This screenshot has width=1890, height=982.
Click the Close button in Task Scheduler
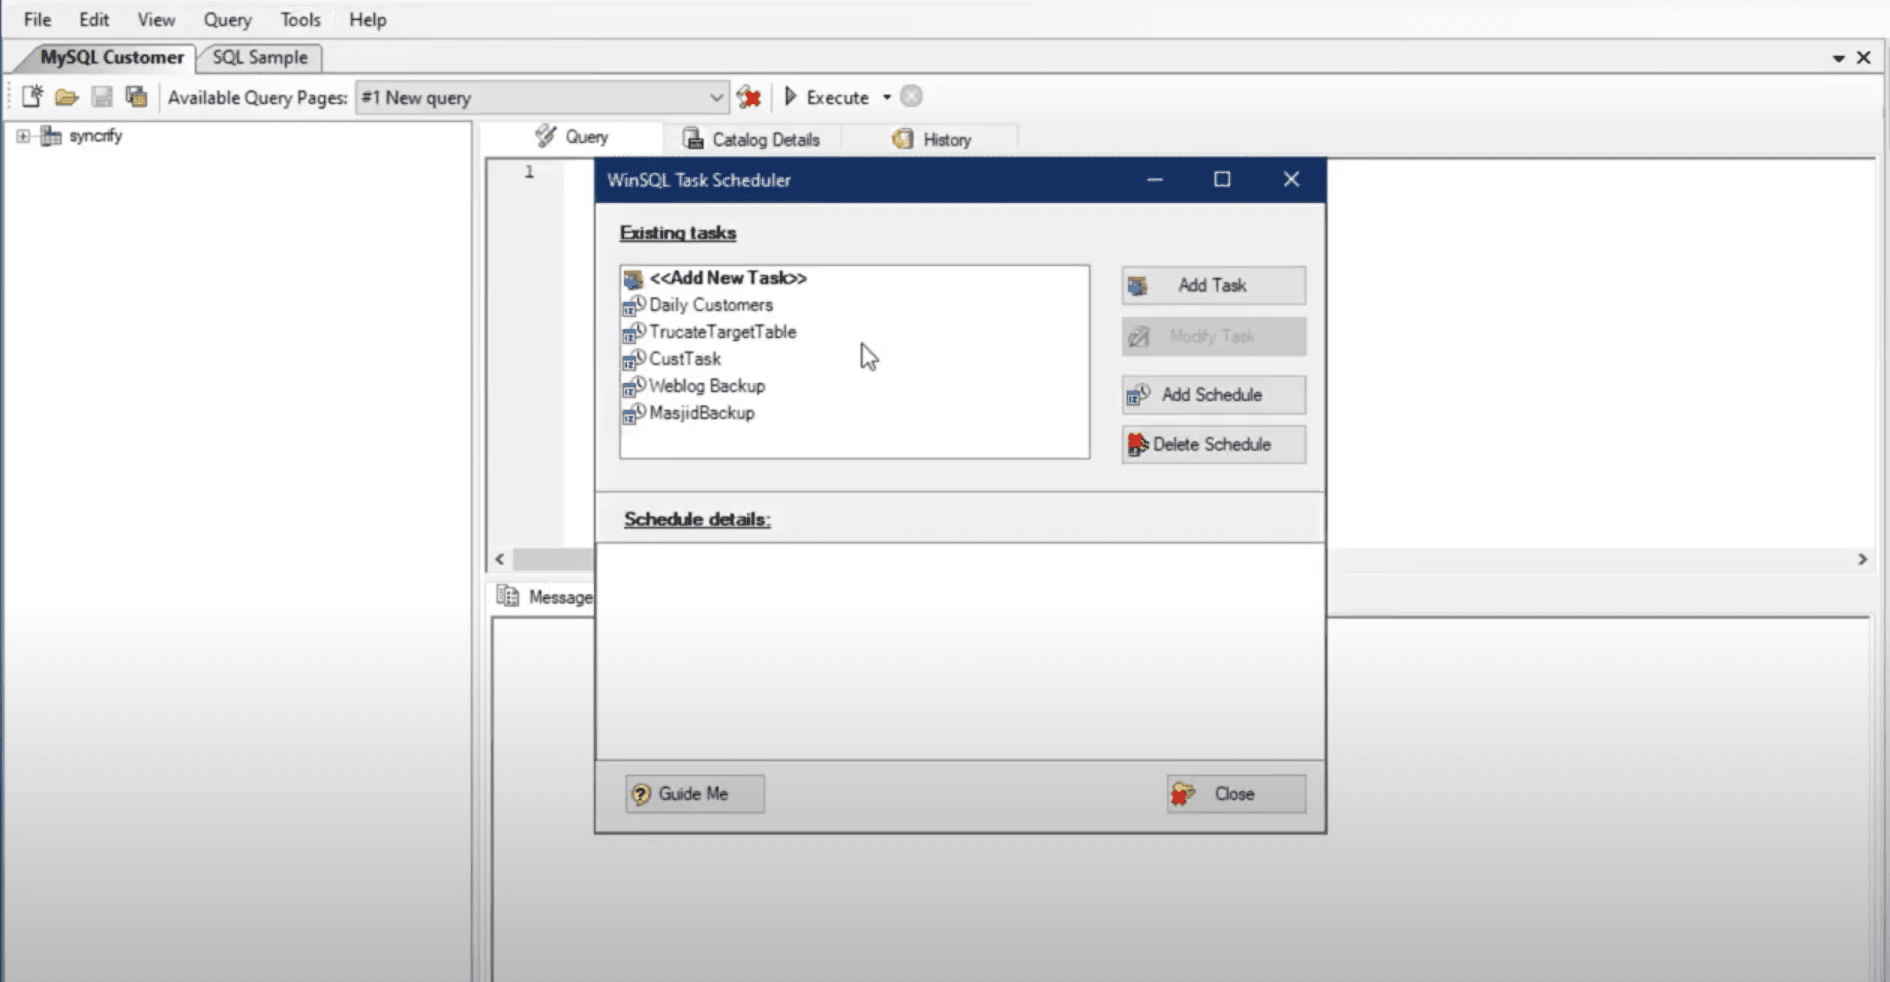tap(1236, 794)
